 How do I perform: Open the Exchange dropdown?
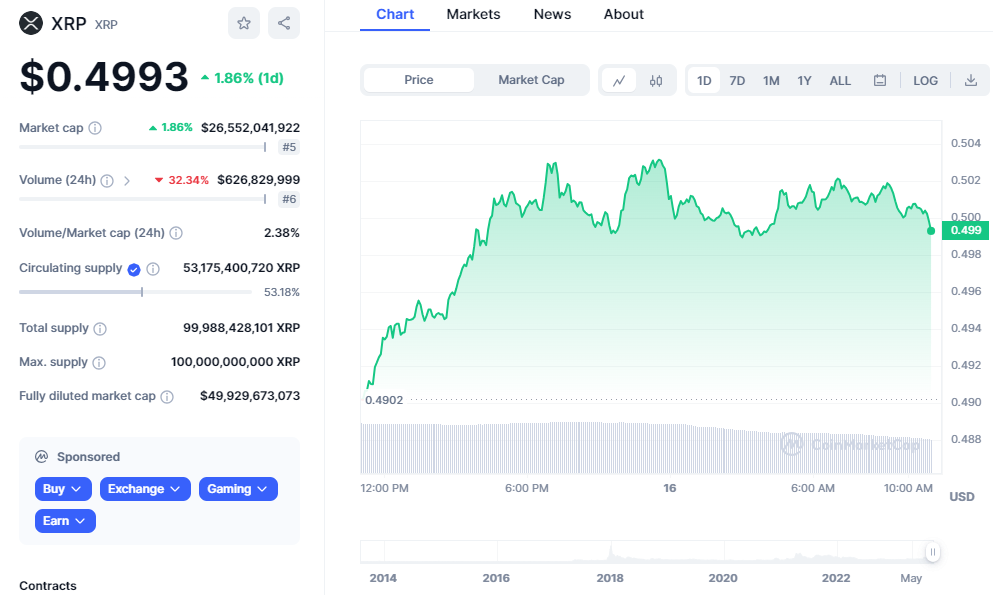[x=145, y=489]
